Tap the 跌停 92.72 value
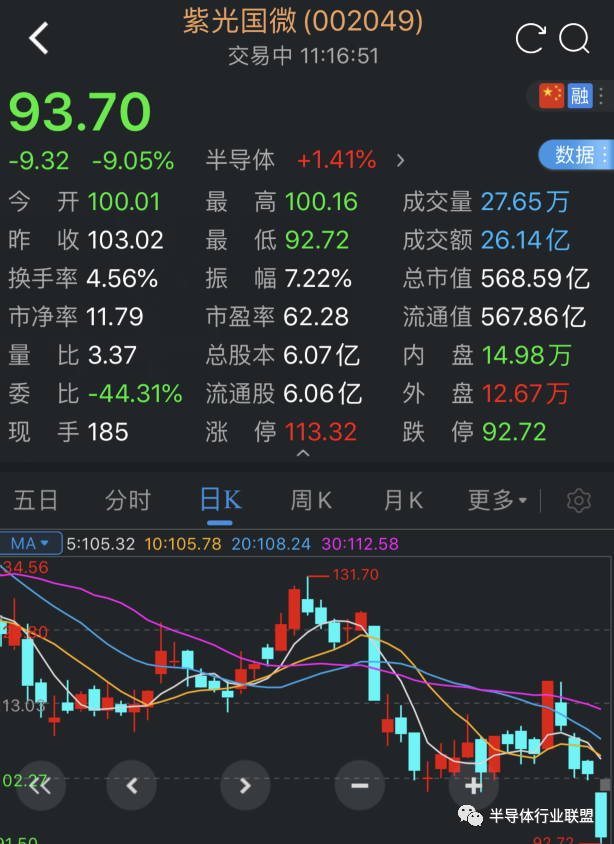The width and height of the screenshot is (614, 844). [x=514, y=432]
